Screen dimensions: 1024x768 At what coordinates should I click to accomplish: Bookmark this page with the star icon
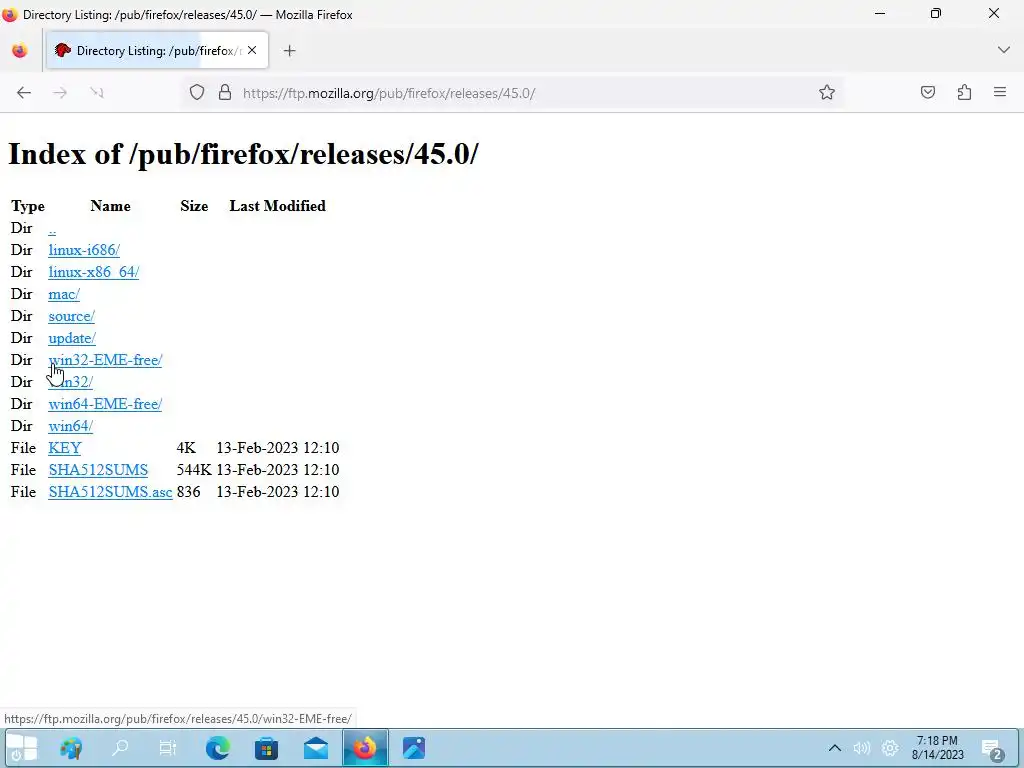827,93
